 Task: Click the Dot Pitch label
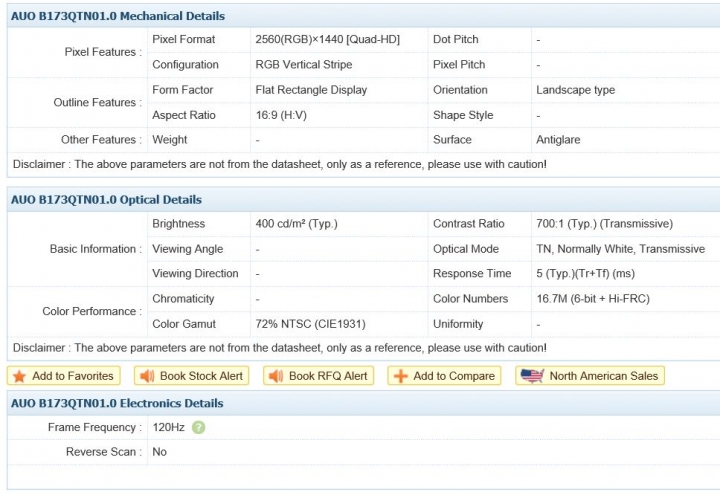click(x=456, y=39)
